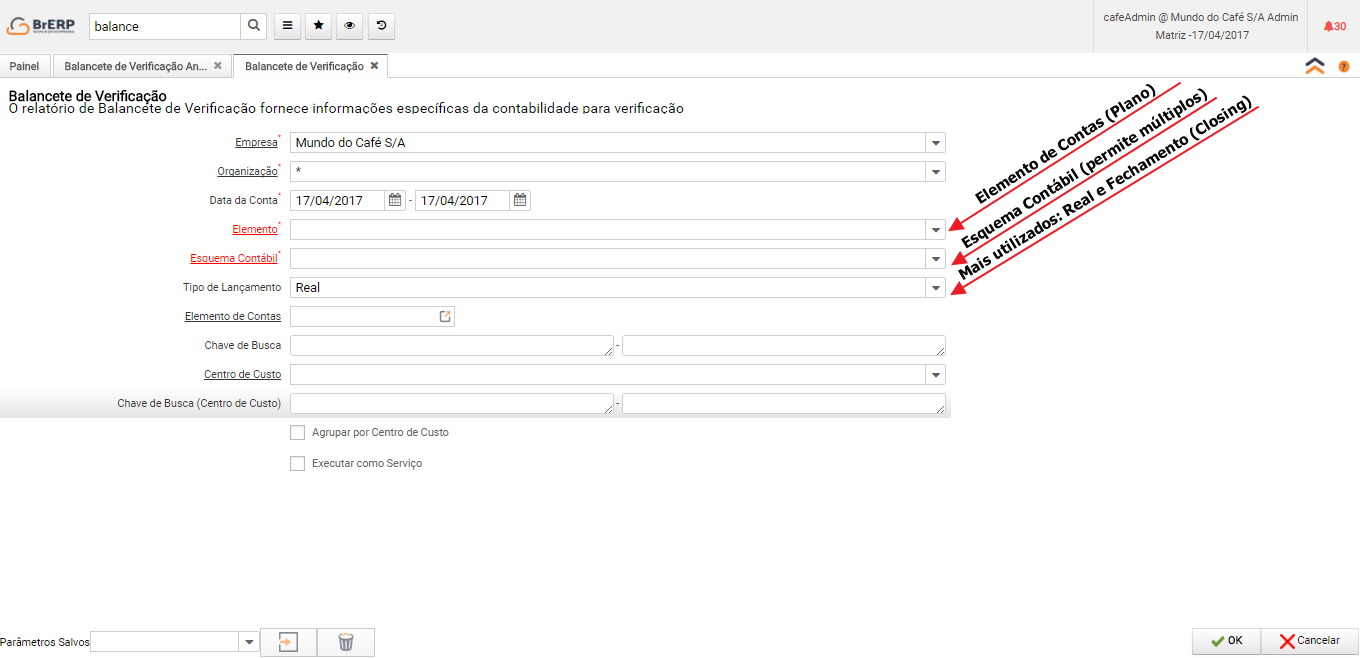This screenshot has height=658, width=1360.
Task: Click the orange help icon
Action: point(1344,67)
